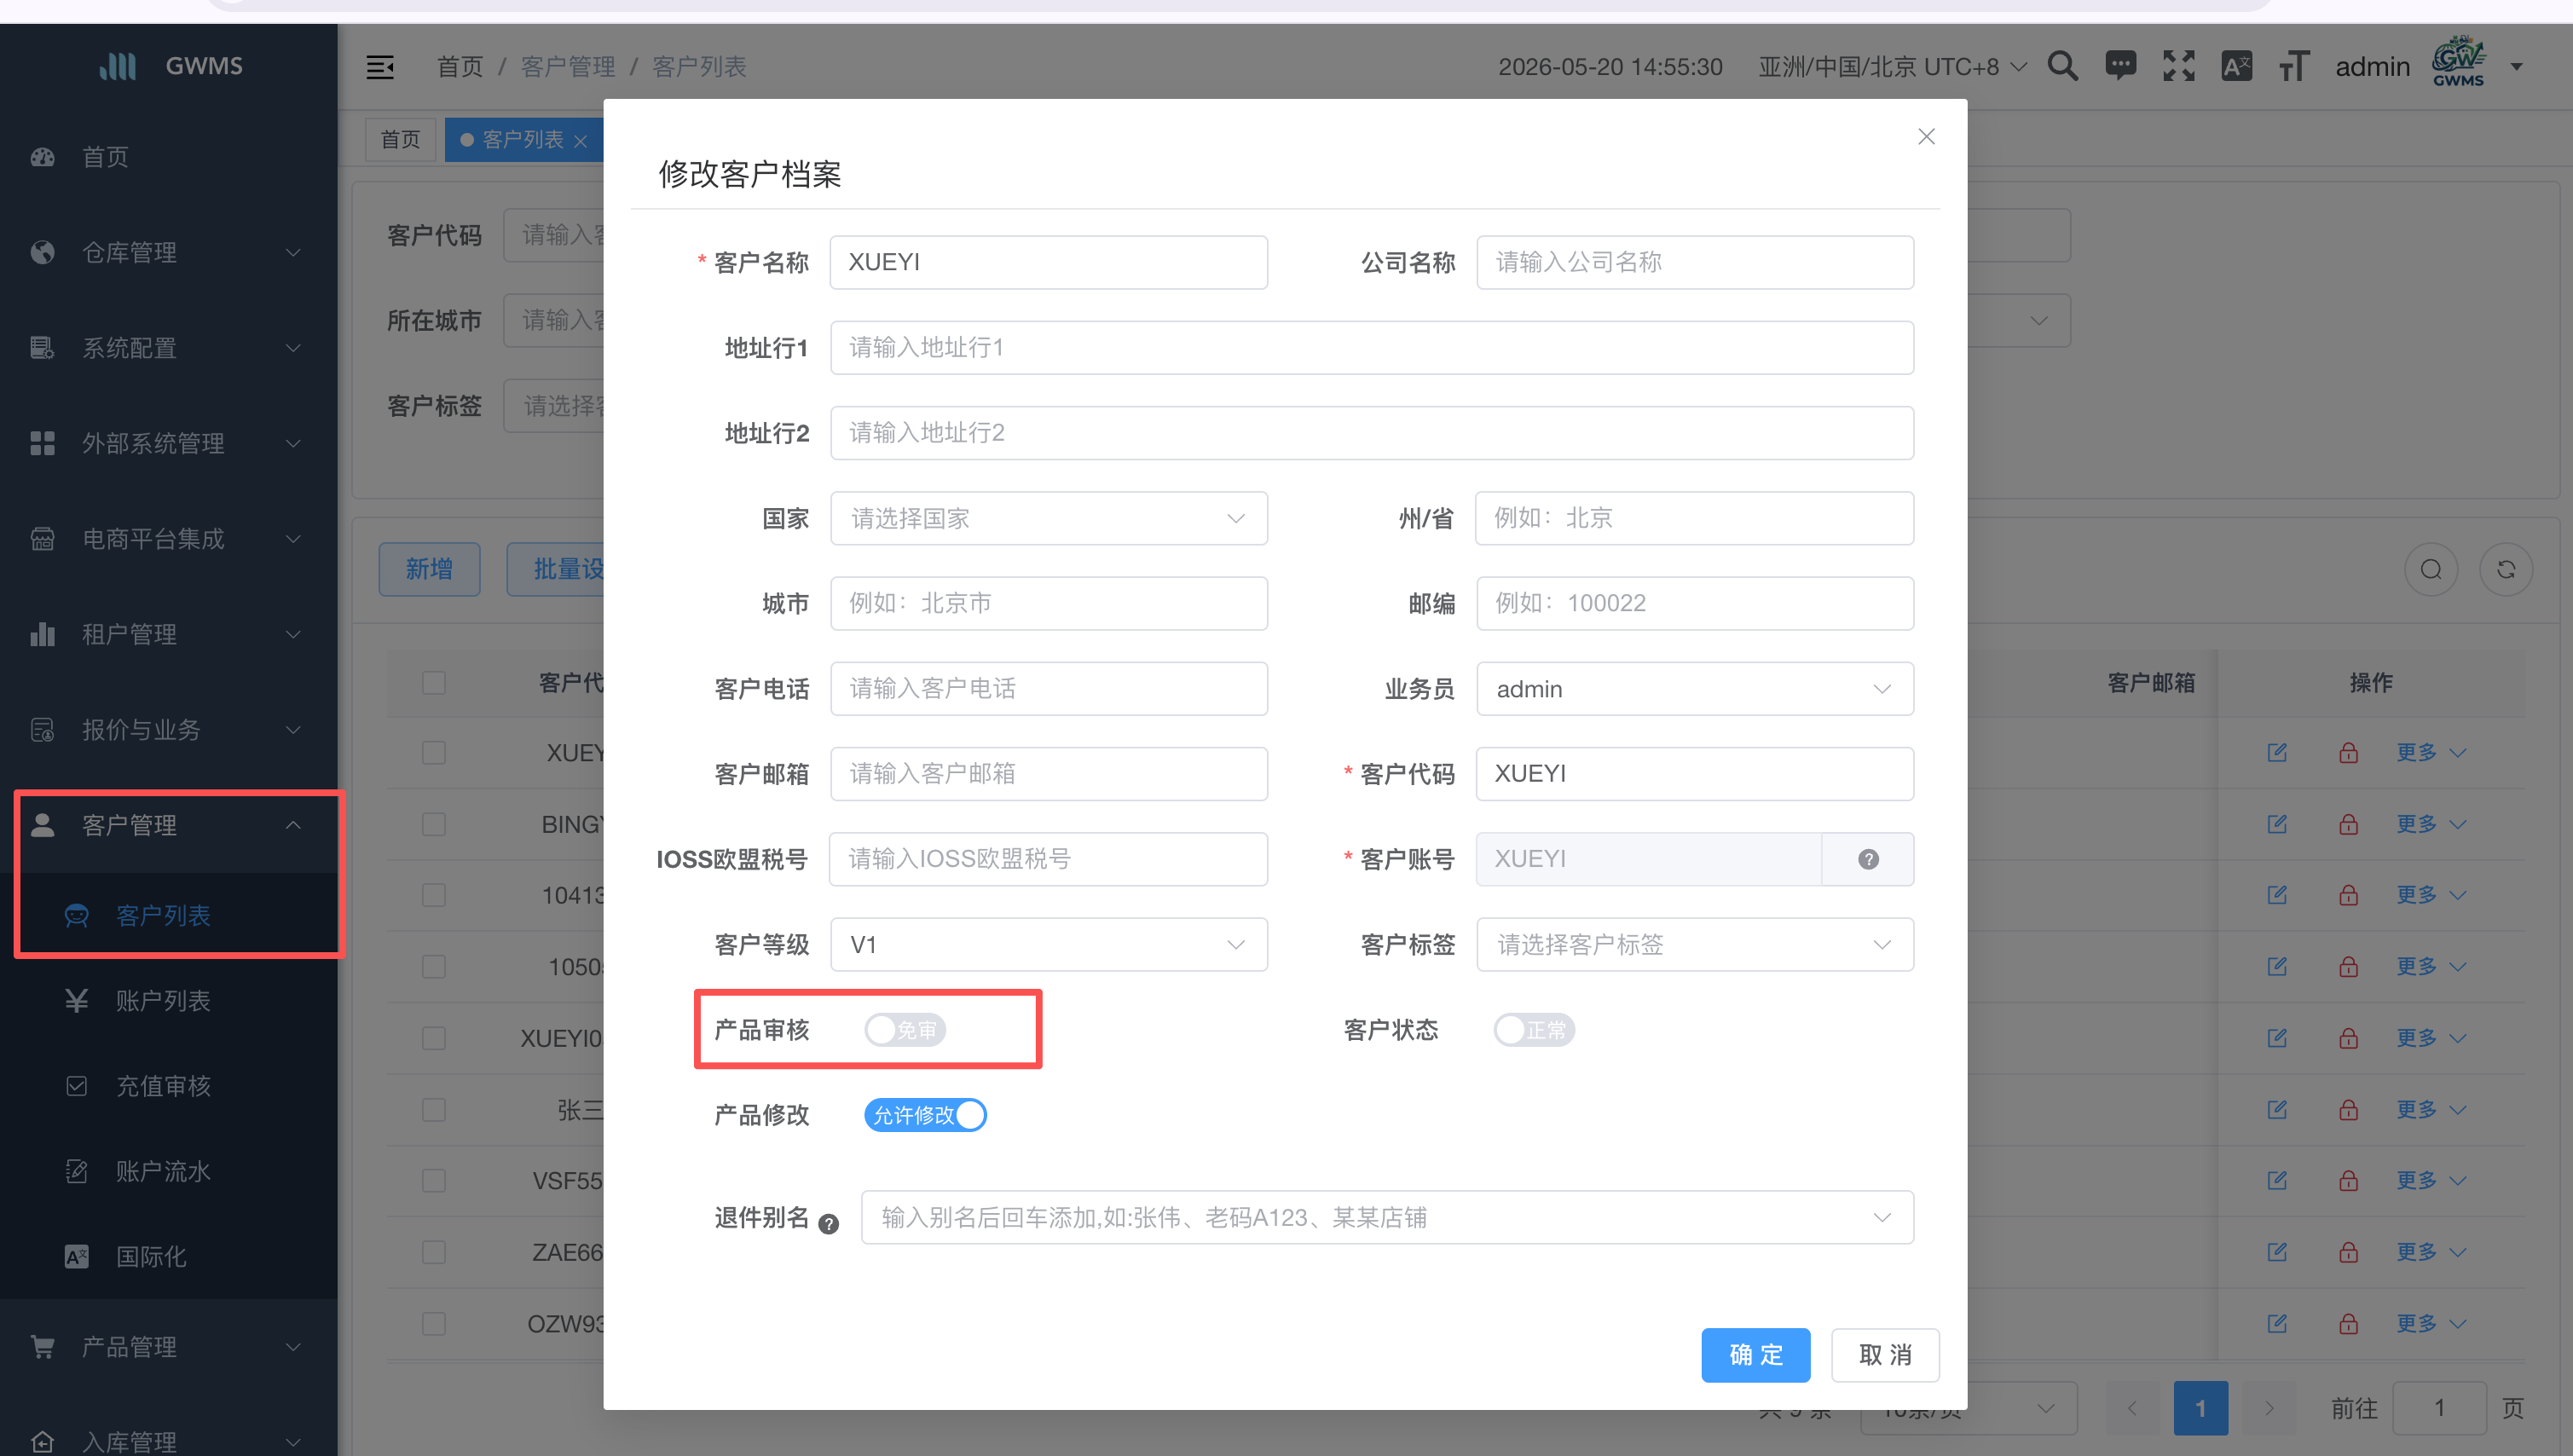Open the 客户等级 V1 dropdown
The height and width of the screenshot is (1456, 2573).
[x=1049, y=945]
